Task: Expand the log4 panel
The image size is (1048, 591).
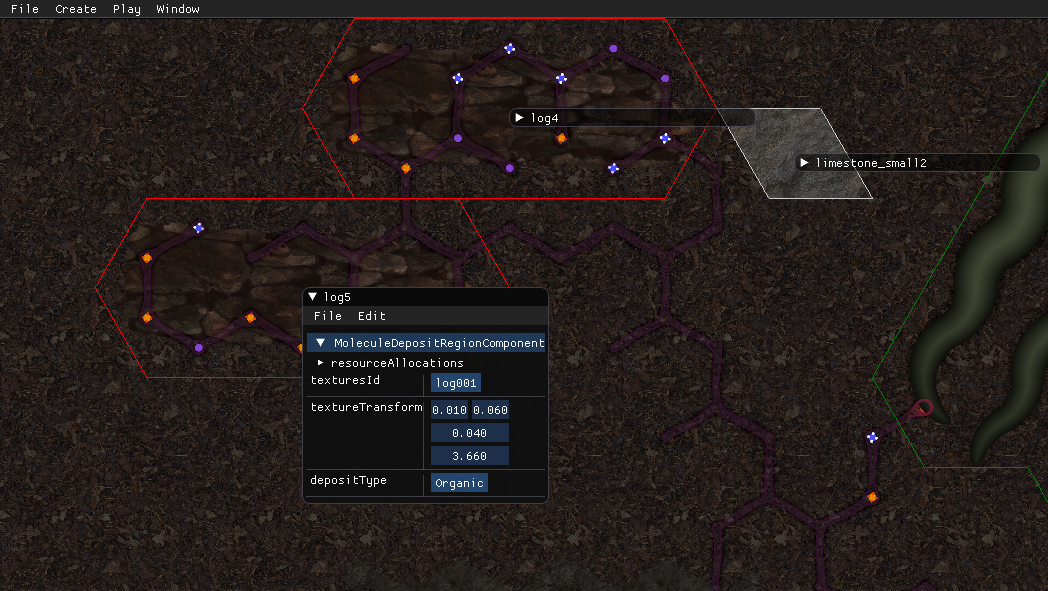Action: (519, 118)
